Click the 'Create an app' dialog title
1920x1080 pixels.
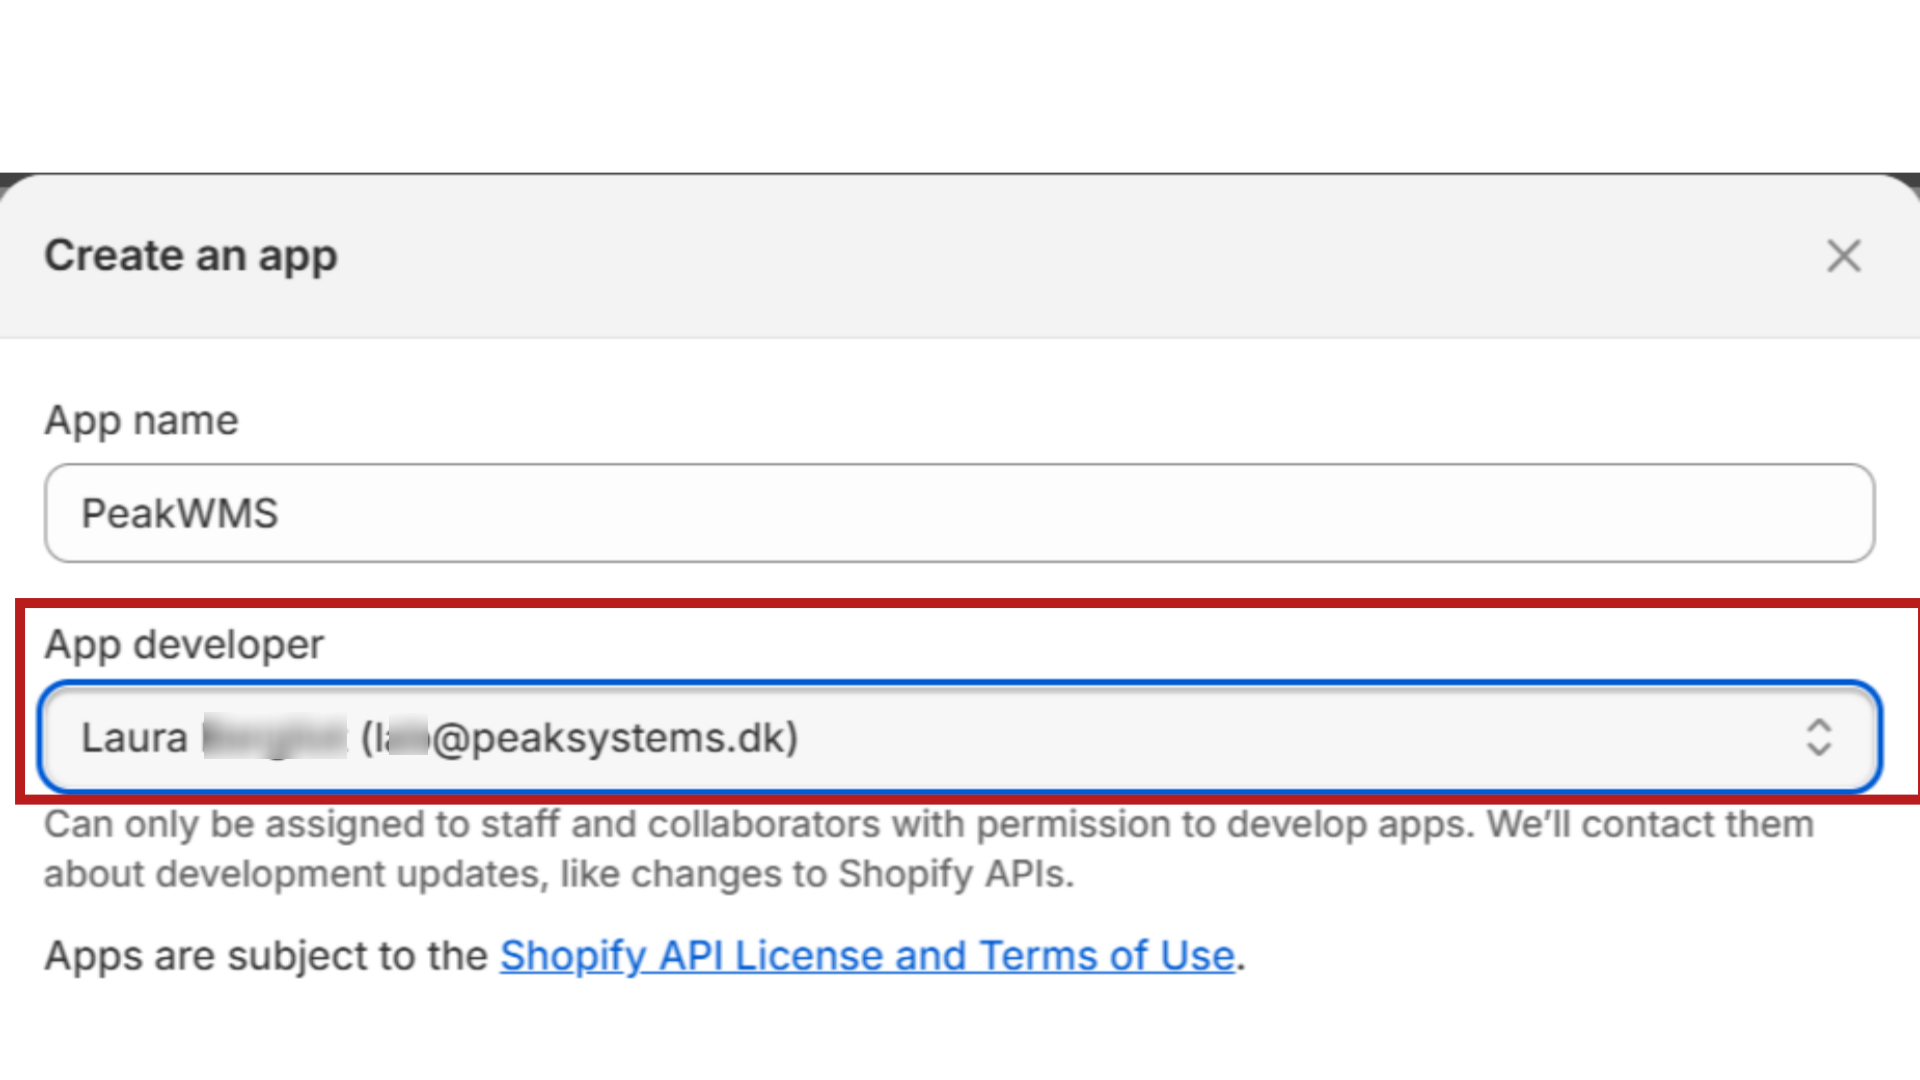point(191,256)
